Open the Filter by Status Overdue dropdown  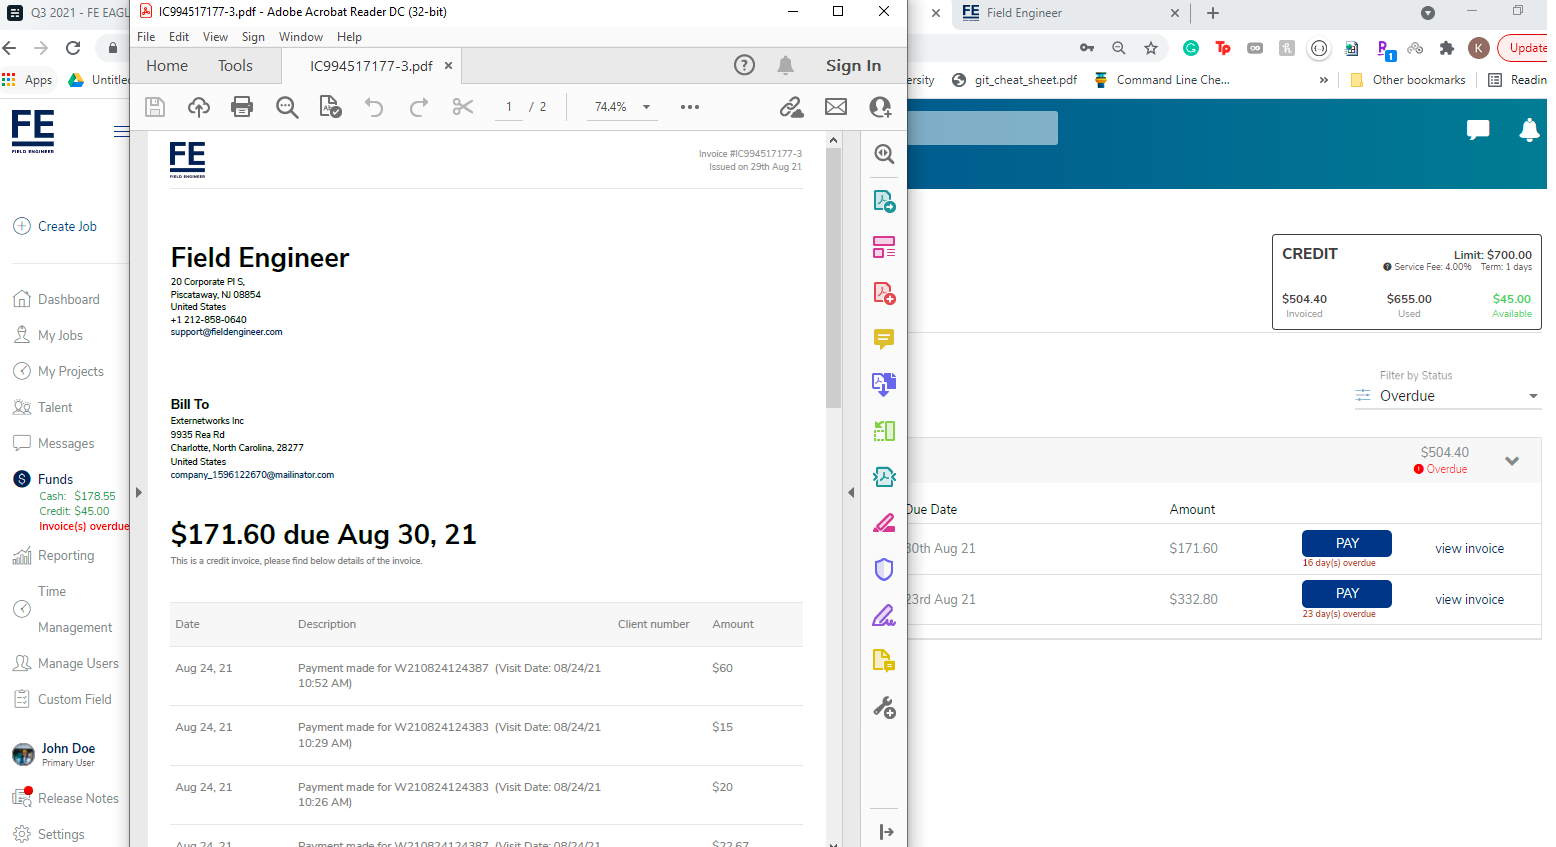[x=1446, y=396]
